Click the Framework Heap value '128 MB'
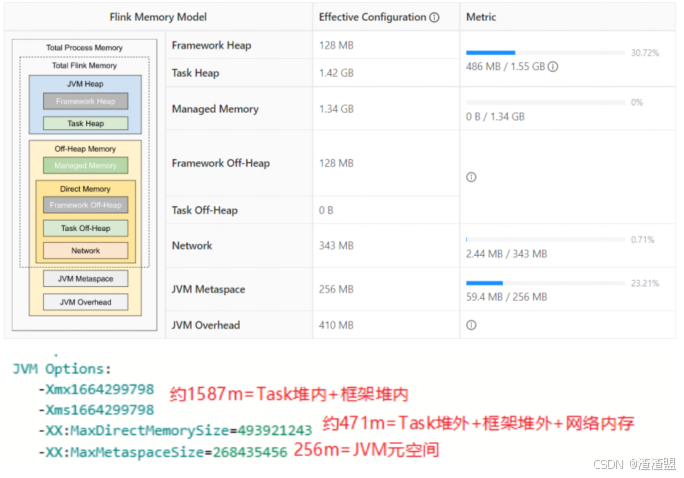 (336, 45)
